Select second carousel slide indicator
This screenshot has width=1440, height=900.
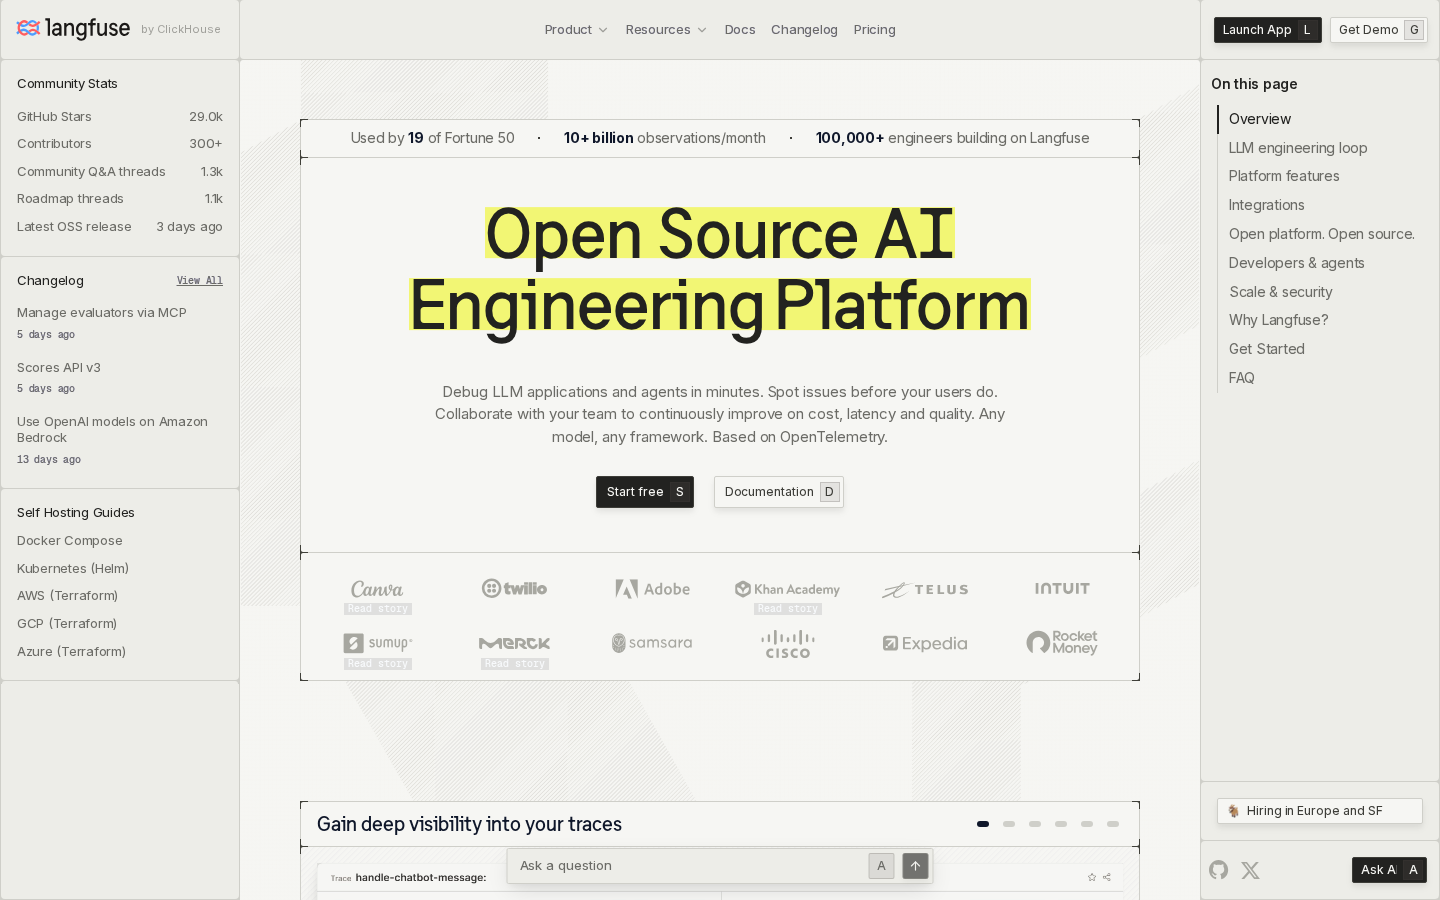coord(1009,824)
